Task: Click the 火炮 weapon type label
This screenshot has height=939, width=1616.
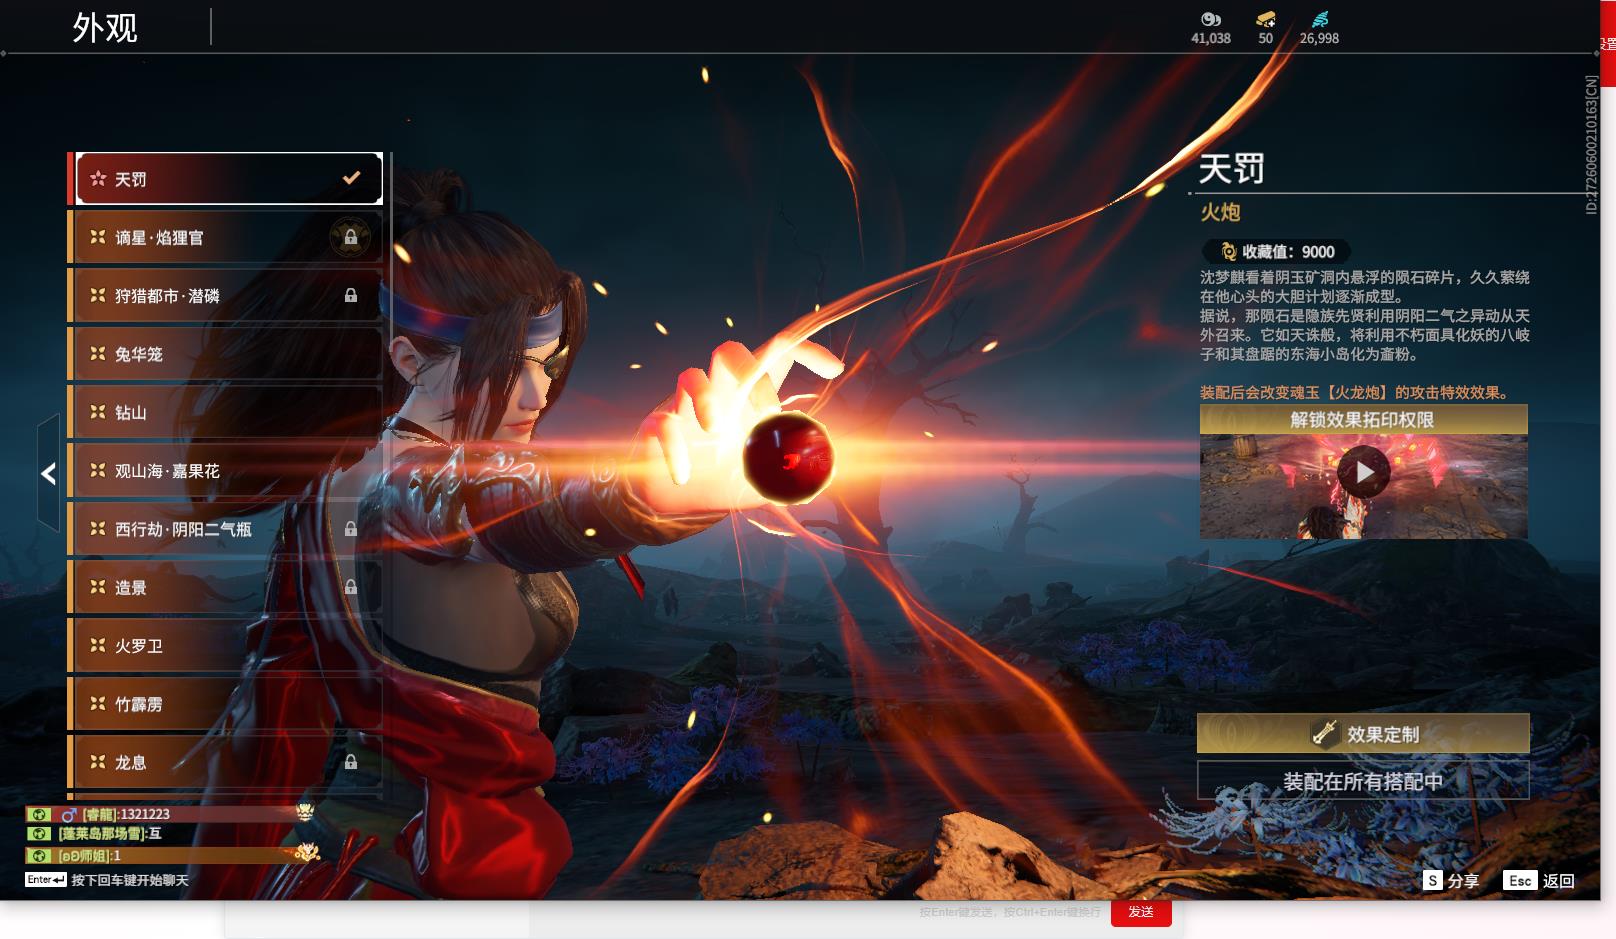Action: click(x=1220, y=212)
